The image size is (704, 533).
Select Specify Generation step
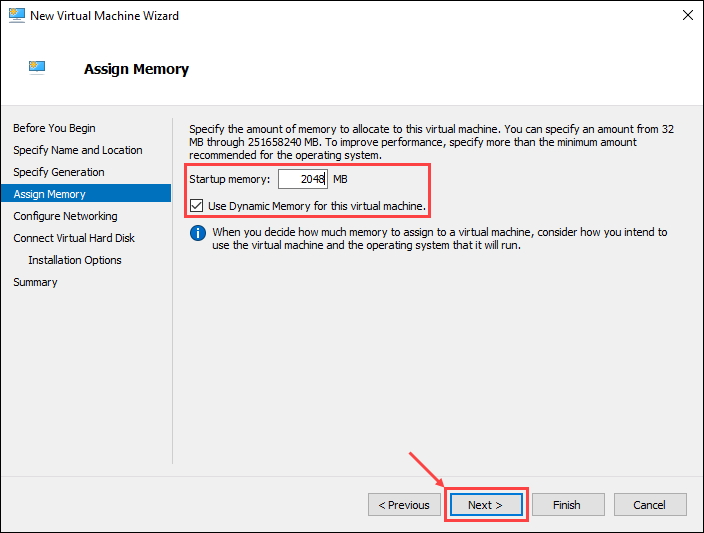tap(59, 172)
